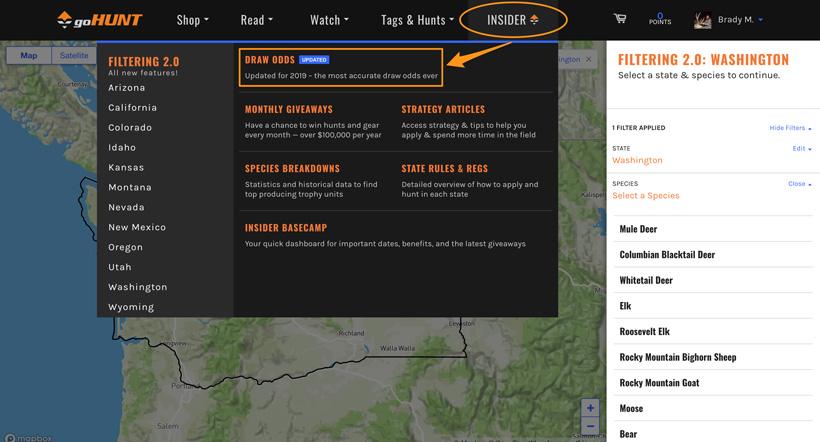Select Idaho in Filtering list
Screen dimensions: 820x442
122,148
